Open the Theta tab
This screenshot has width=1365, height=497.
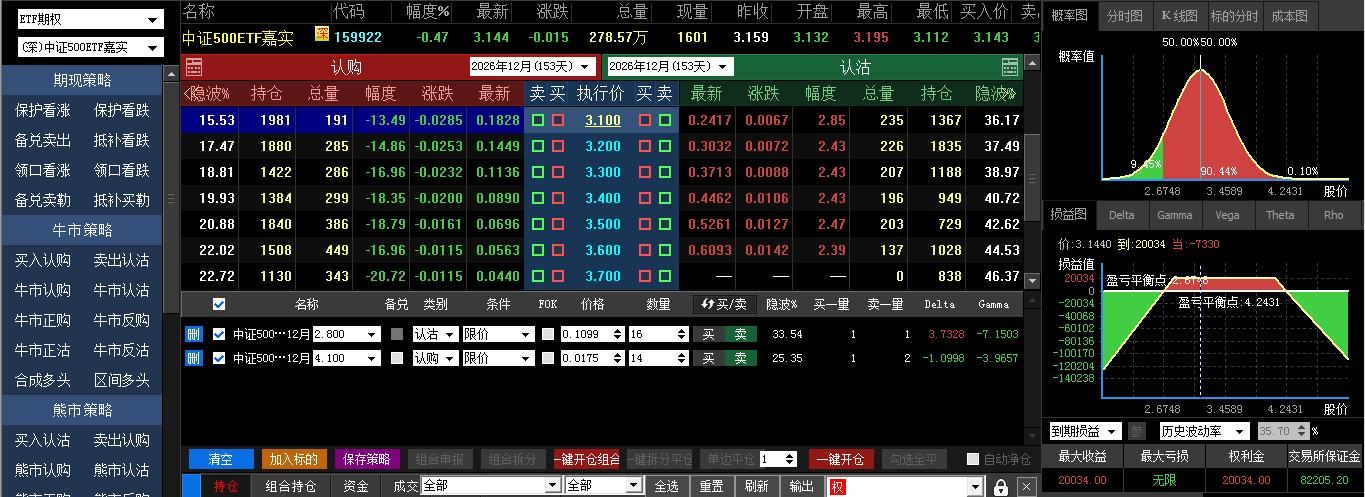tap(1280, 215)
